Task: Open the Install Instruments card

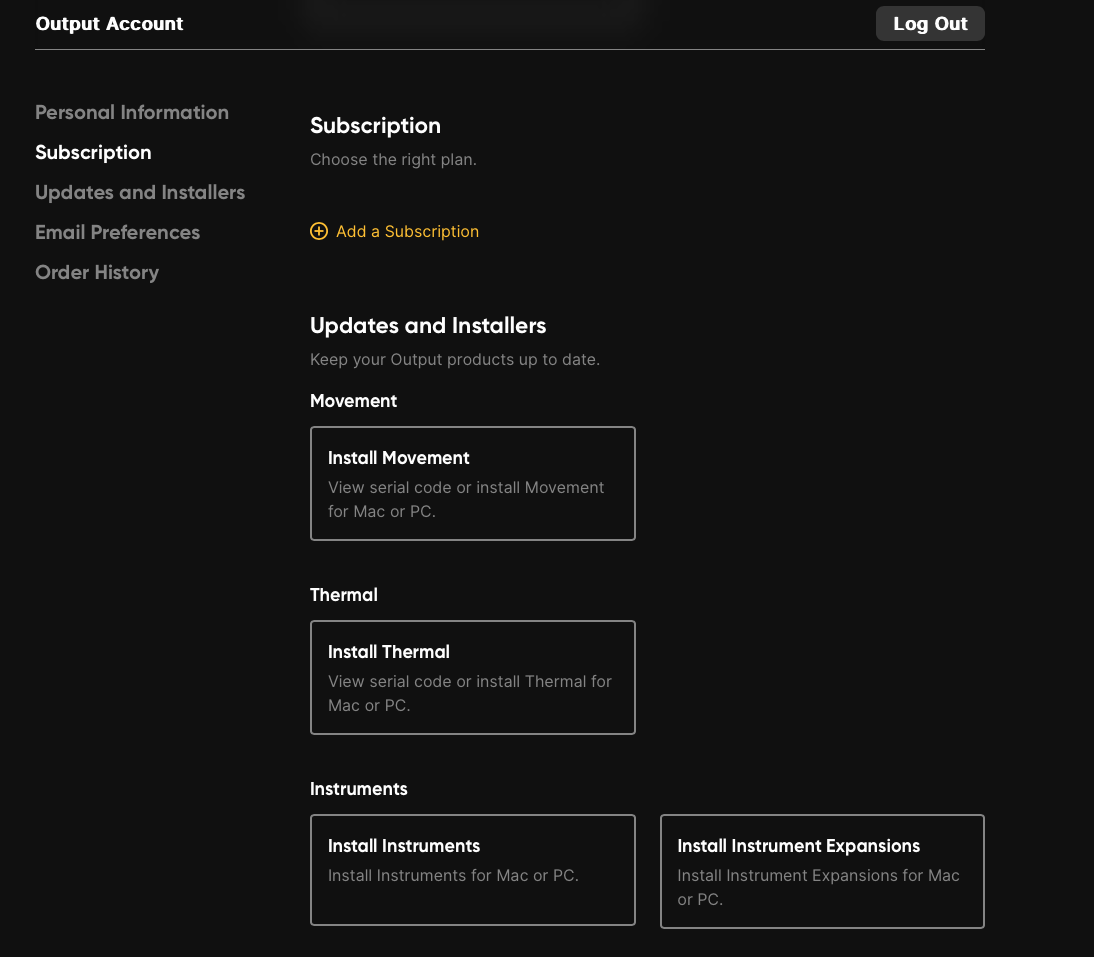Action: coord(472,870)
